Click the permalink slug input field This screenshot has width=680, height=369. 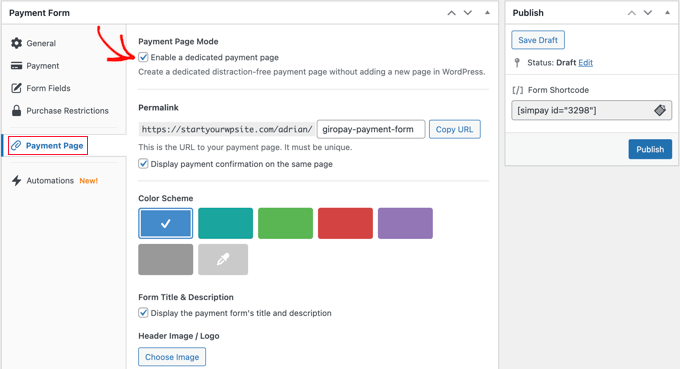371,129
